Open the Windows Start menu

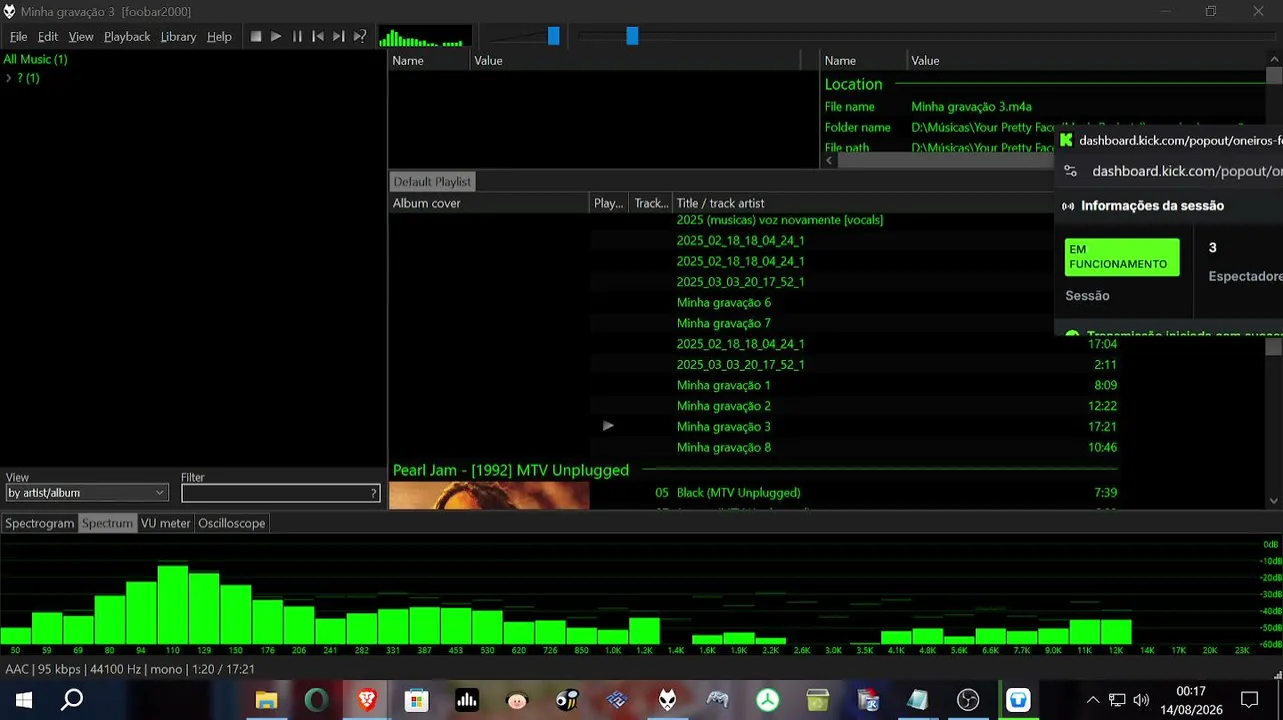click(23, 700)
